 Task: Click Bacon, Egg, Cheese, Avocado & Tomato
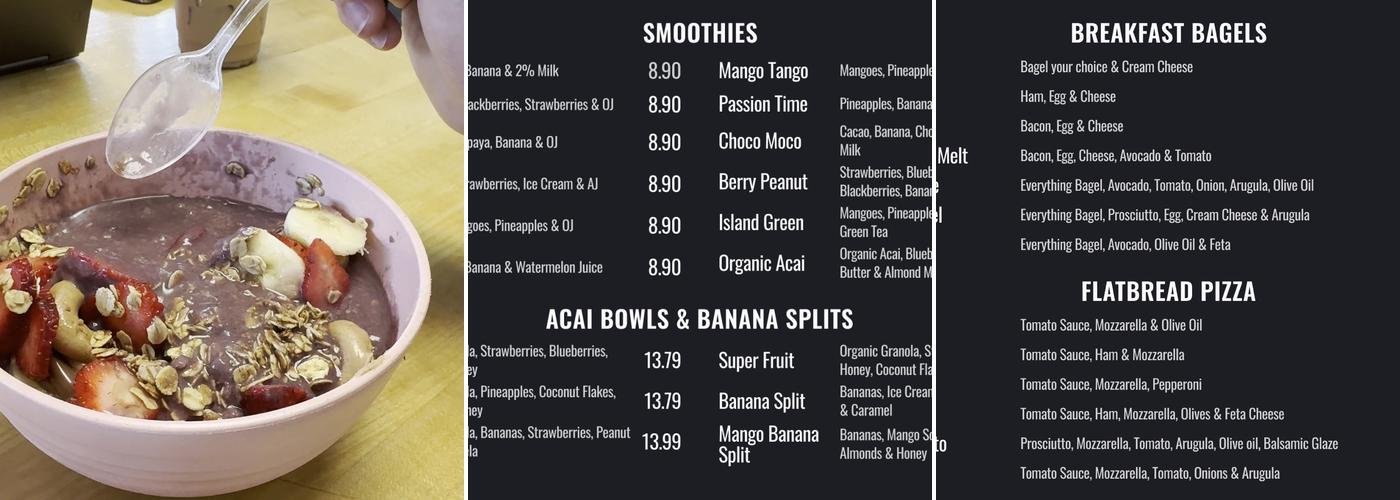1115,156
